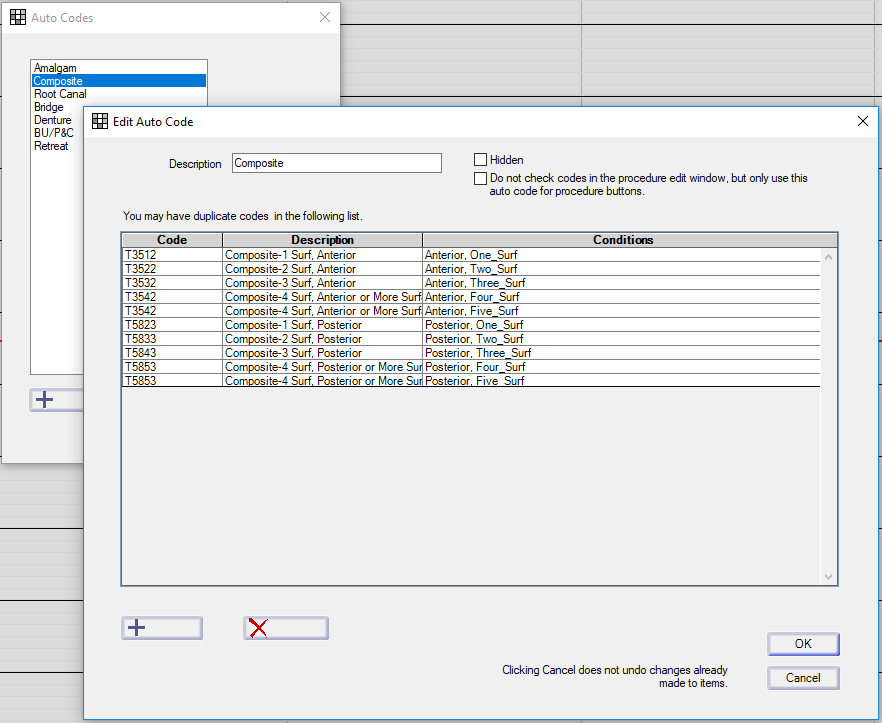Screen dimensions: 882x723
Task: Click the plus add button in Auto Codes window
Action: [x=56, y=400]
